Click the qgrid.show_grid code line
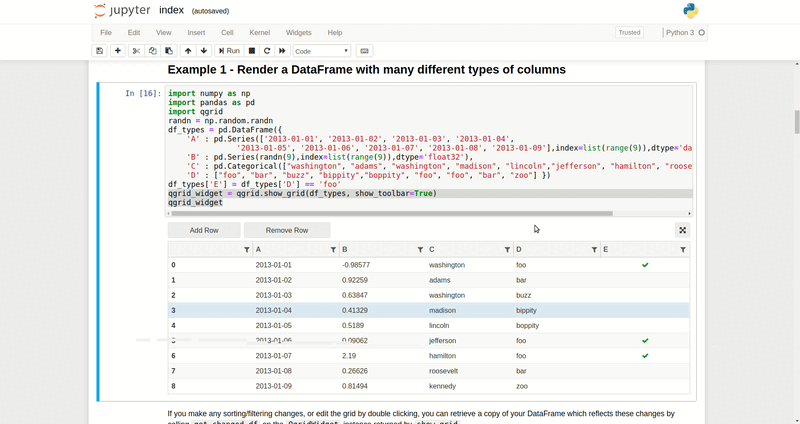This screenshot has width=800, height=424. pyautogui.click(x=303, y=193)
